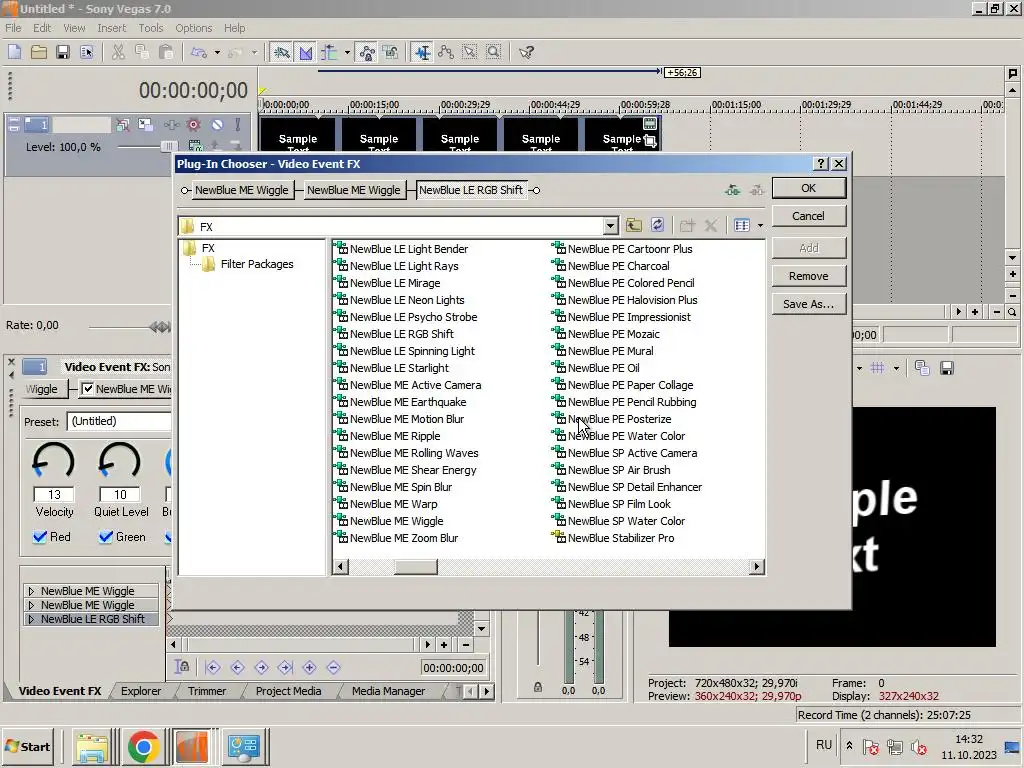1024x768 pixels.
Task: Click move plug-in left icon in chain
Action: click(x=733, y=190)
